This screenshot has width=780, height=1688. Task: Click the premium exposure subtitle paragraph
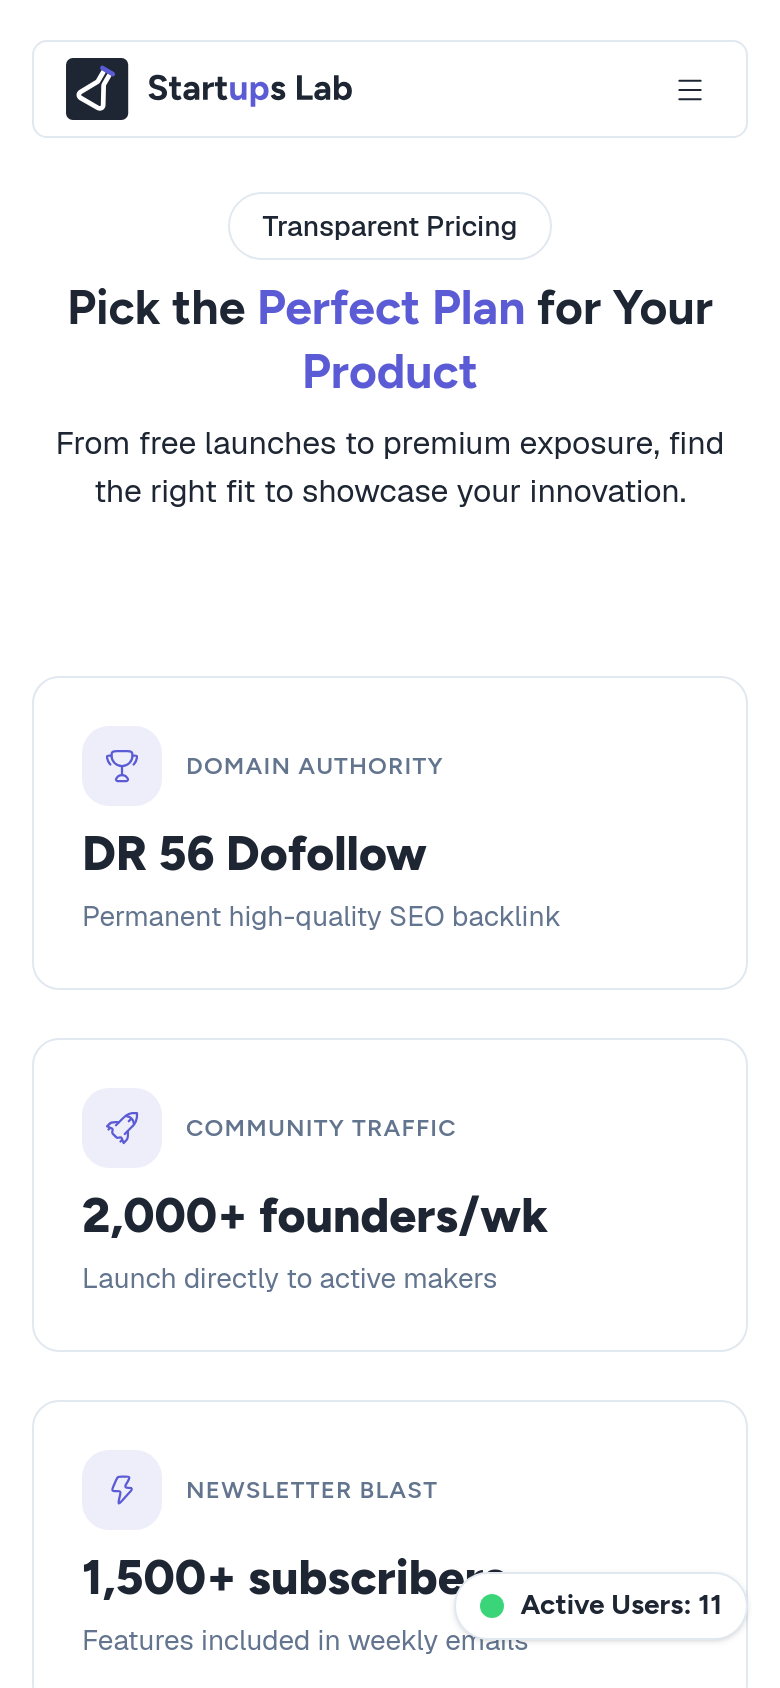pyautogui.click(x=390, y=468)
